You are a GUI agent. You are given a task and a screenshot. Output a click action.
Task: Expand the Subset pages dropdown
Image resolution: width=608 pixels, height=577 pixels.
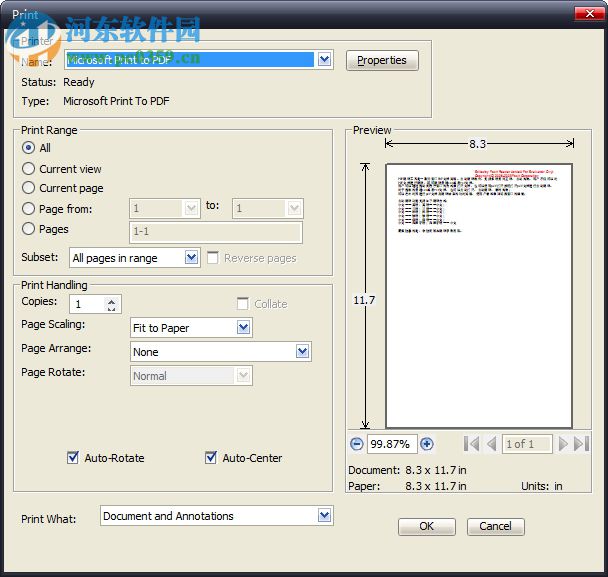(x=192, y=258)
